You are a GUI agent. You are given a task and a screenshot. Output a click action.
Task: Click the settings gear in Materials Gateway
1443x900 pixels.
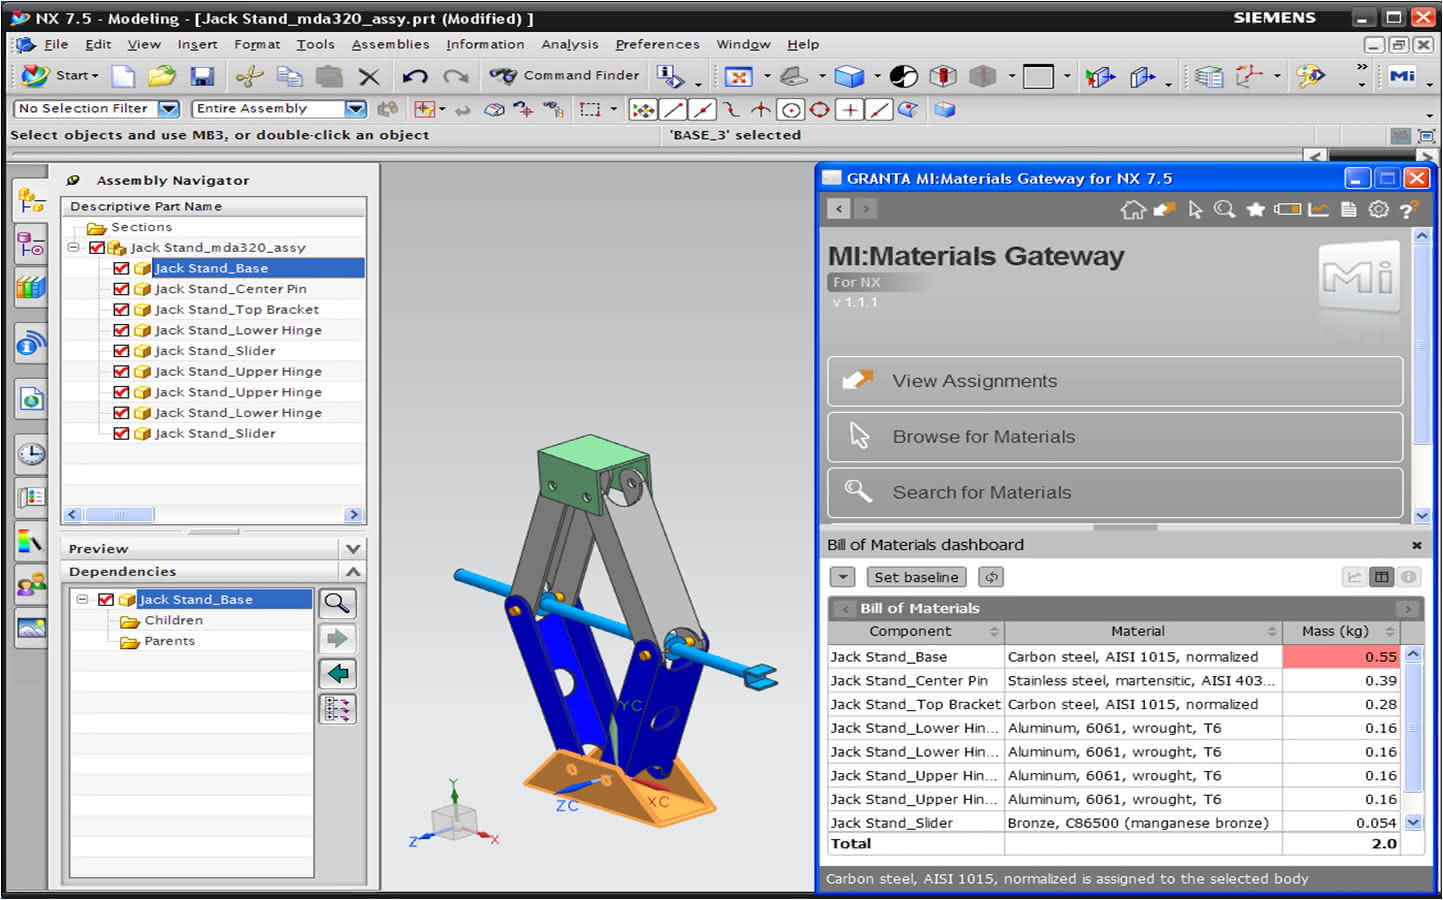(1379, 209)
